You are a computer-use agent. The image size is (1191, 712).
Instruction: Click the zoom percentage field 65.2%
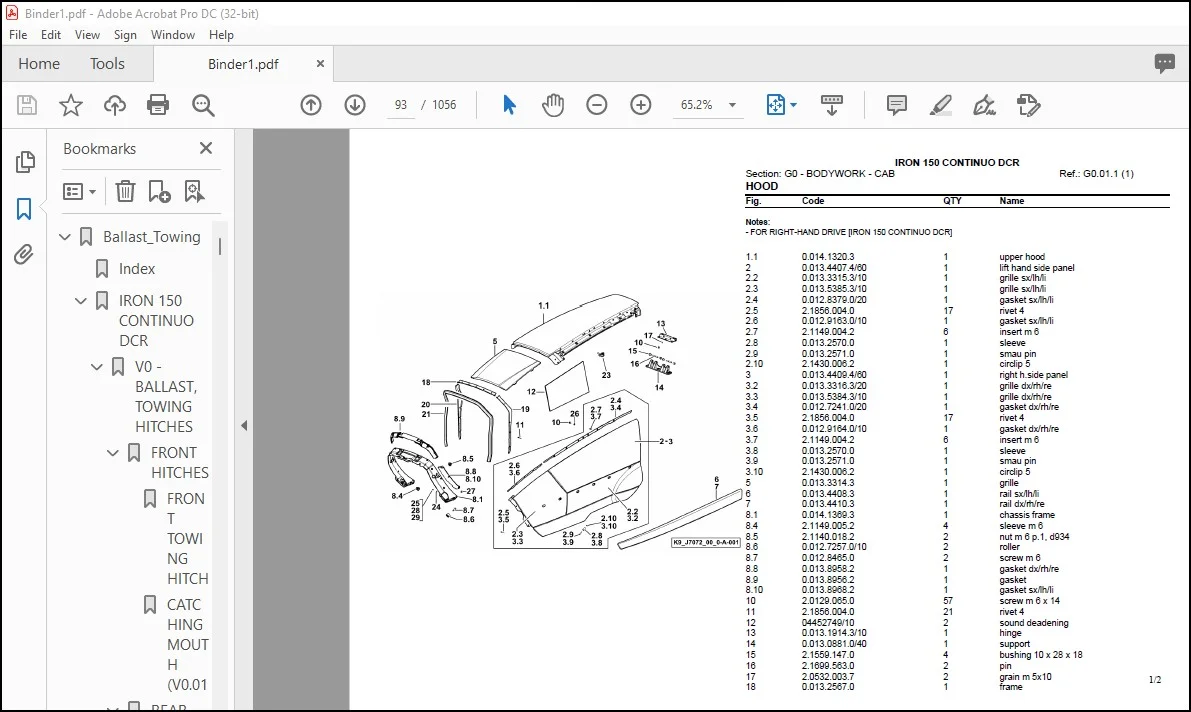(x=697, y=105)
